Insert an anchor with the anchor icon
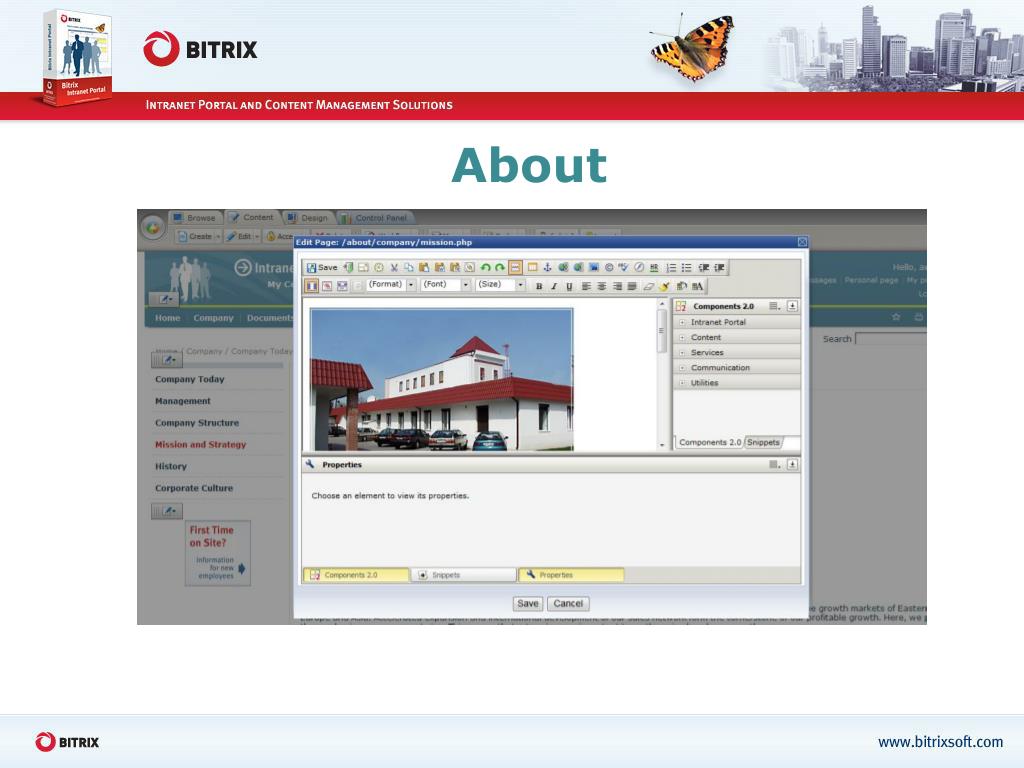The width and height of the screenshot is (1024, 768). [x=547, y=268]
